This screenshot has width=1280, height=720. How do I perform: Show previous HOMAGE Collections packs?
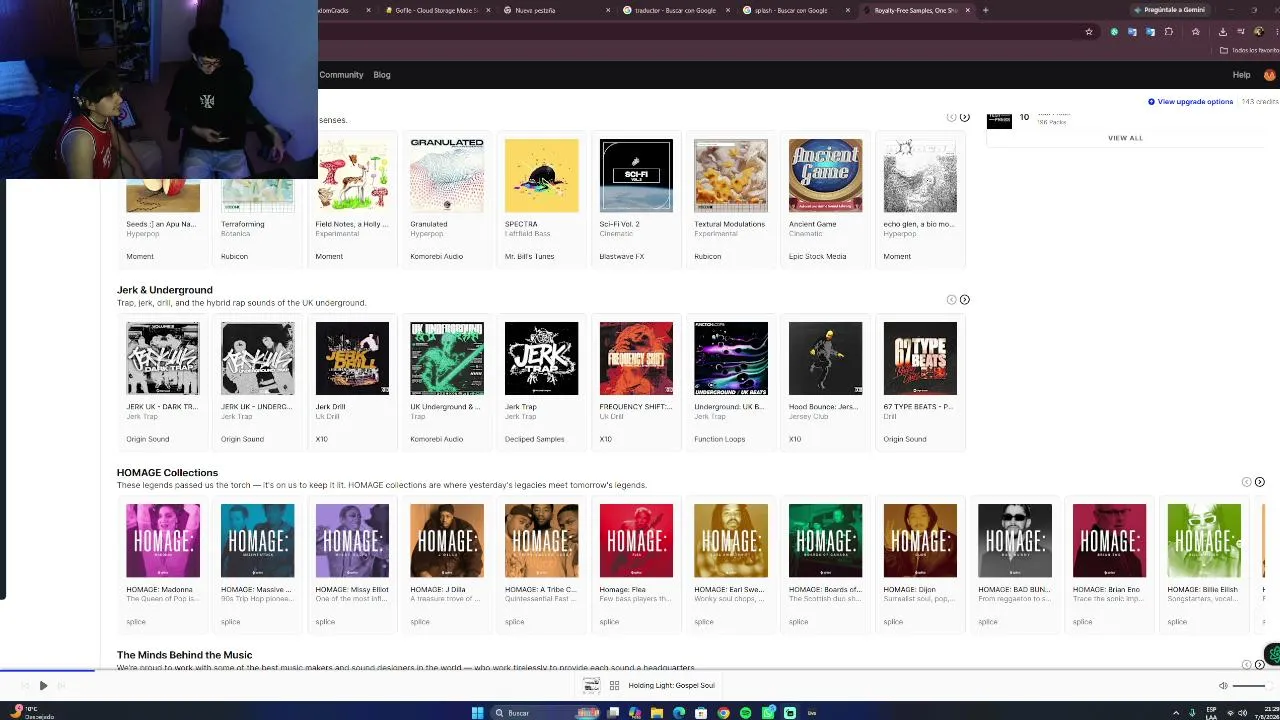tap(1246, 482)
